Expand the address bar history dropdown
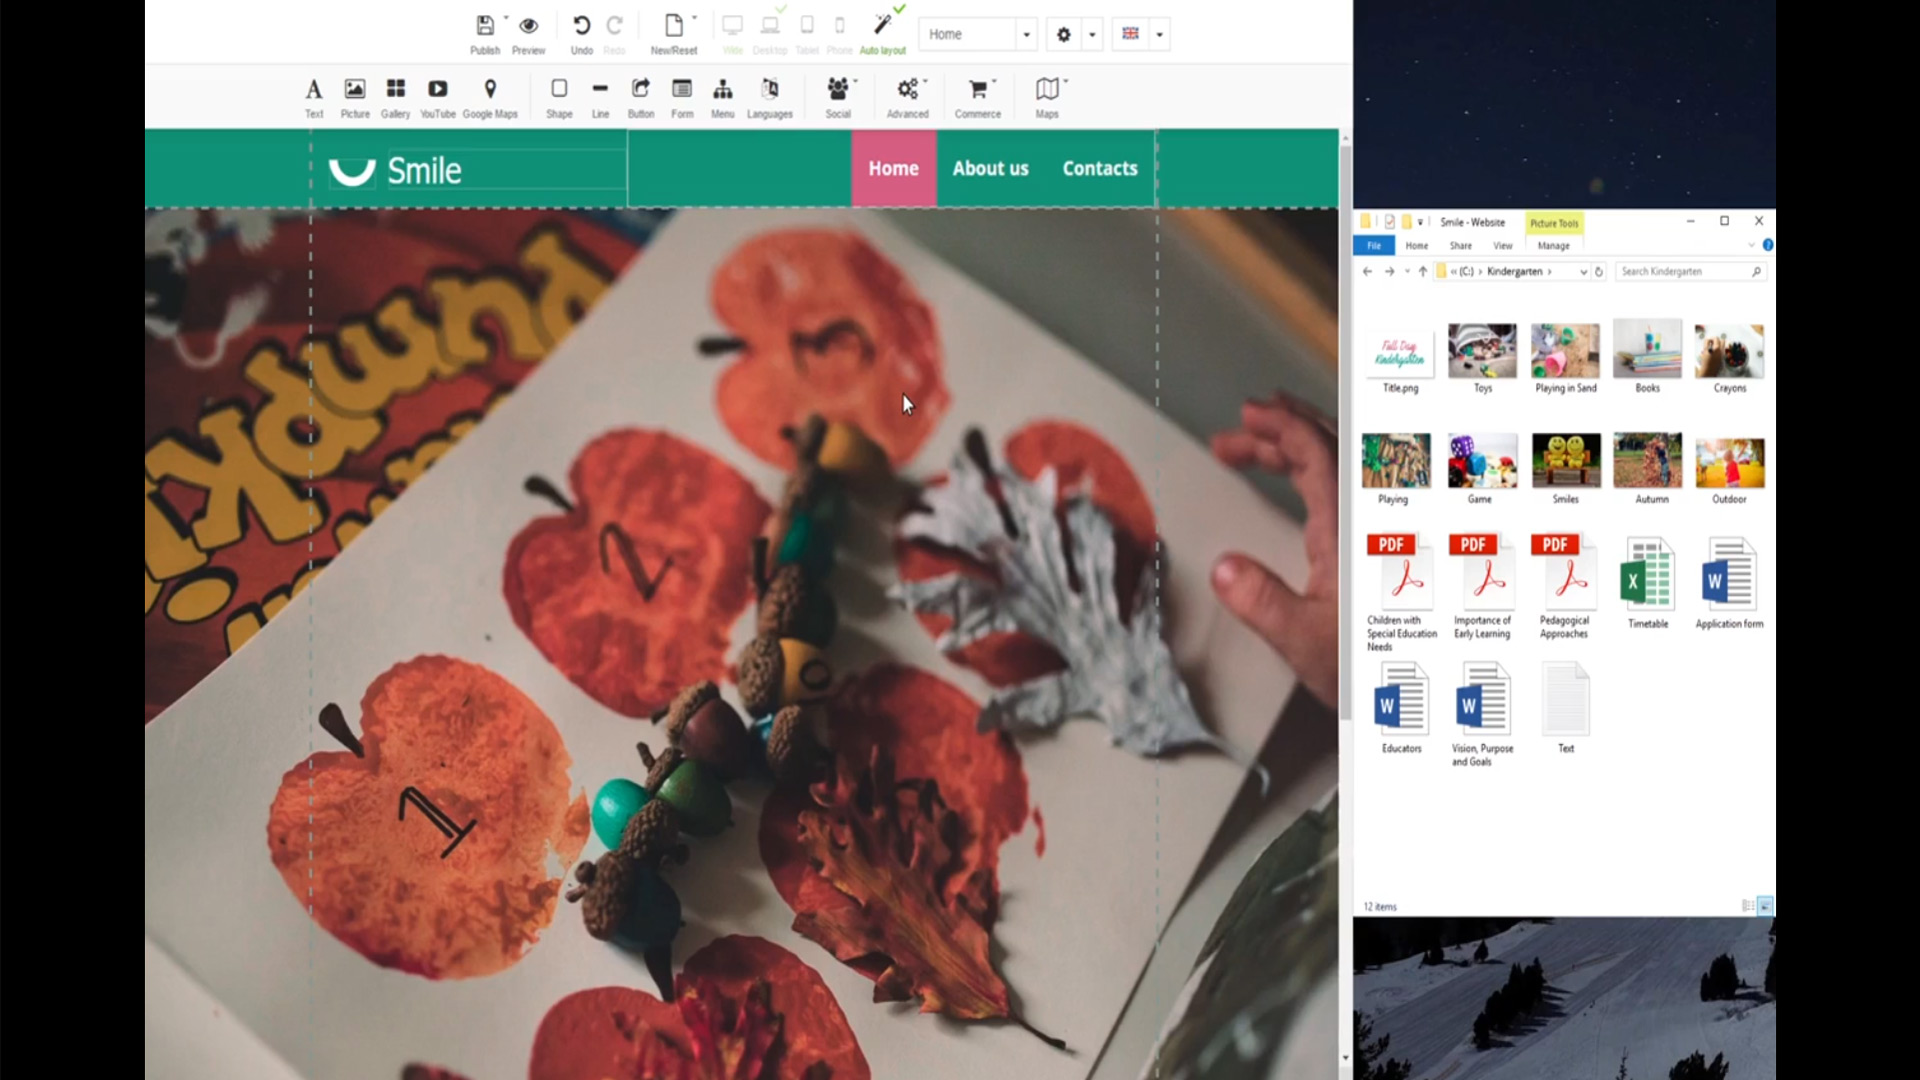Viewport: 1920px width, 1080px height. (1583, 271)
